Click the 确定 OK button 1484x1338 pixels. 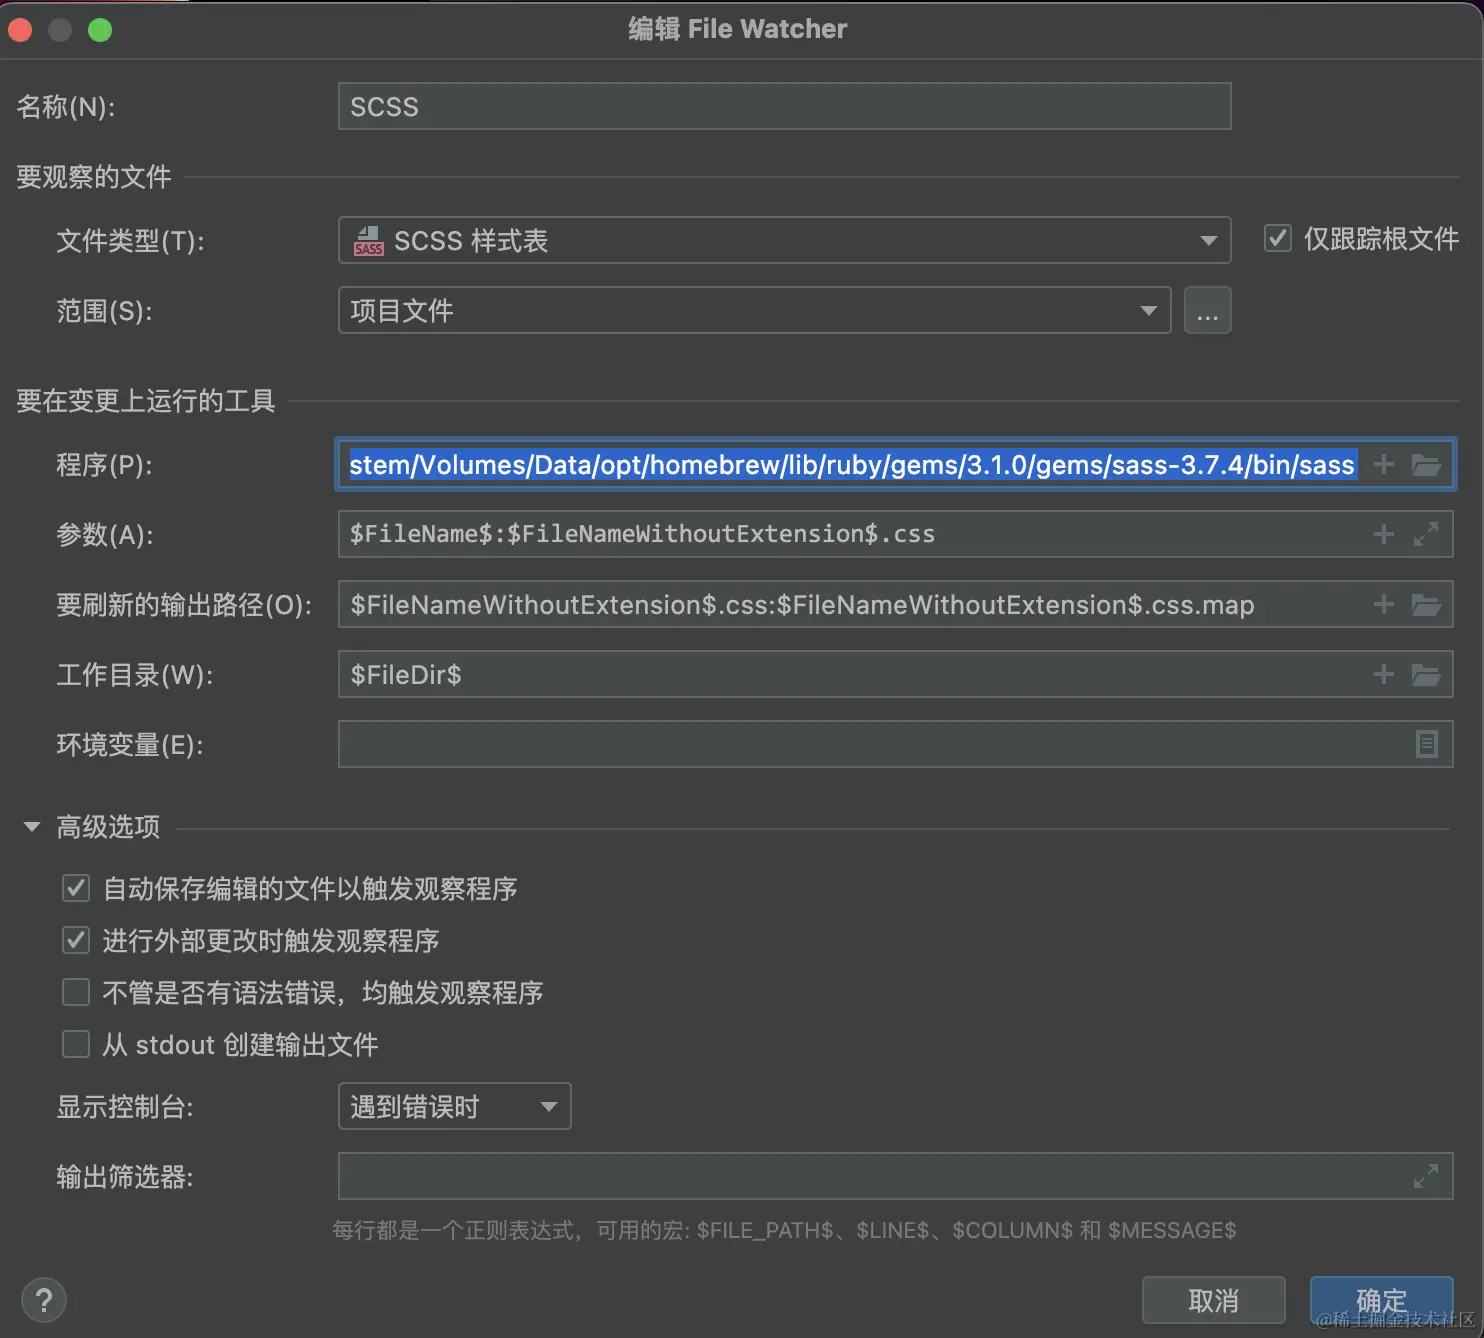click(1382, 1301)
